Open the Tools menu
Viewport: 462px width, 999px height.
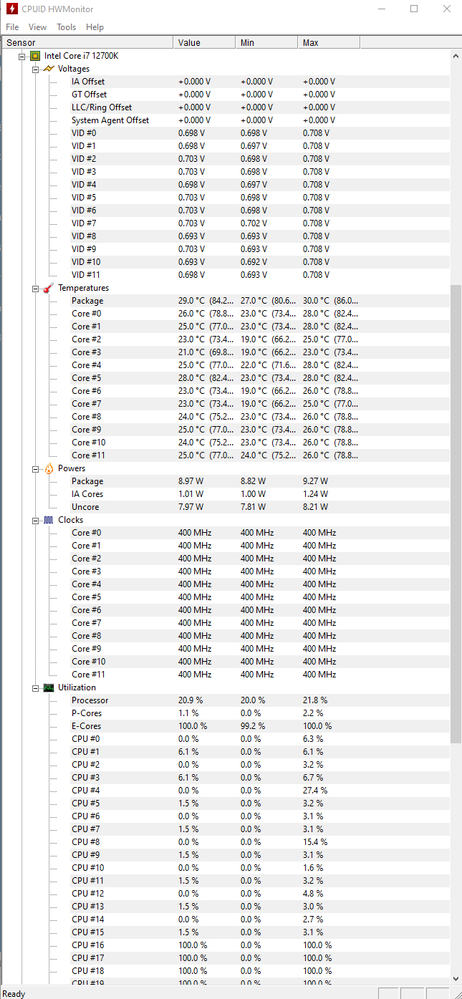(x=66, y=27)
